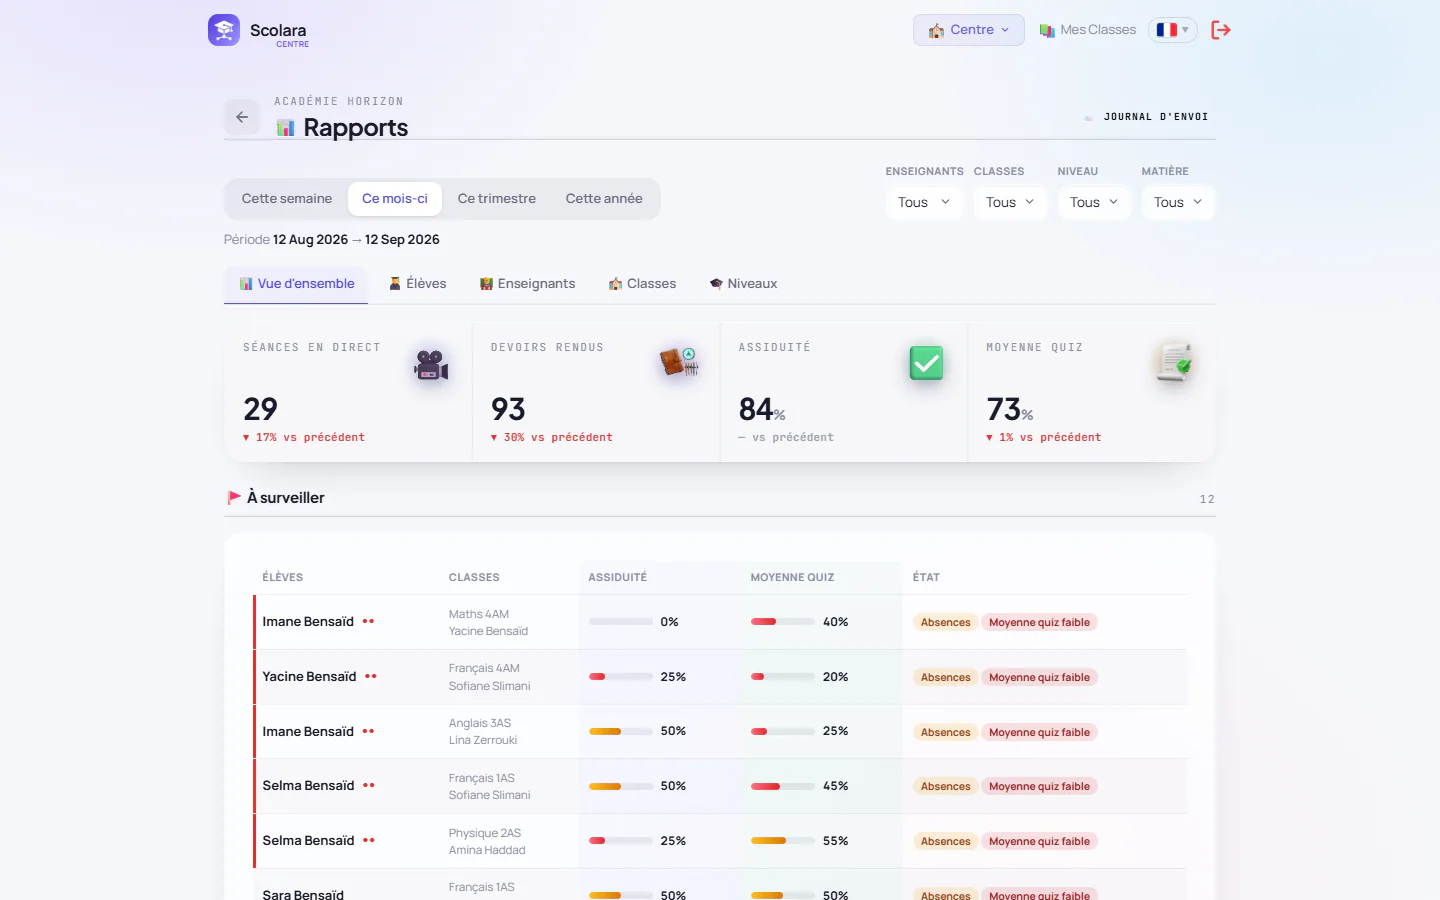Click the Devoirs rendus value 93
The height and width of the screenshot is (900, 1440).
point(508,409)
